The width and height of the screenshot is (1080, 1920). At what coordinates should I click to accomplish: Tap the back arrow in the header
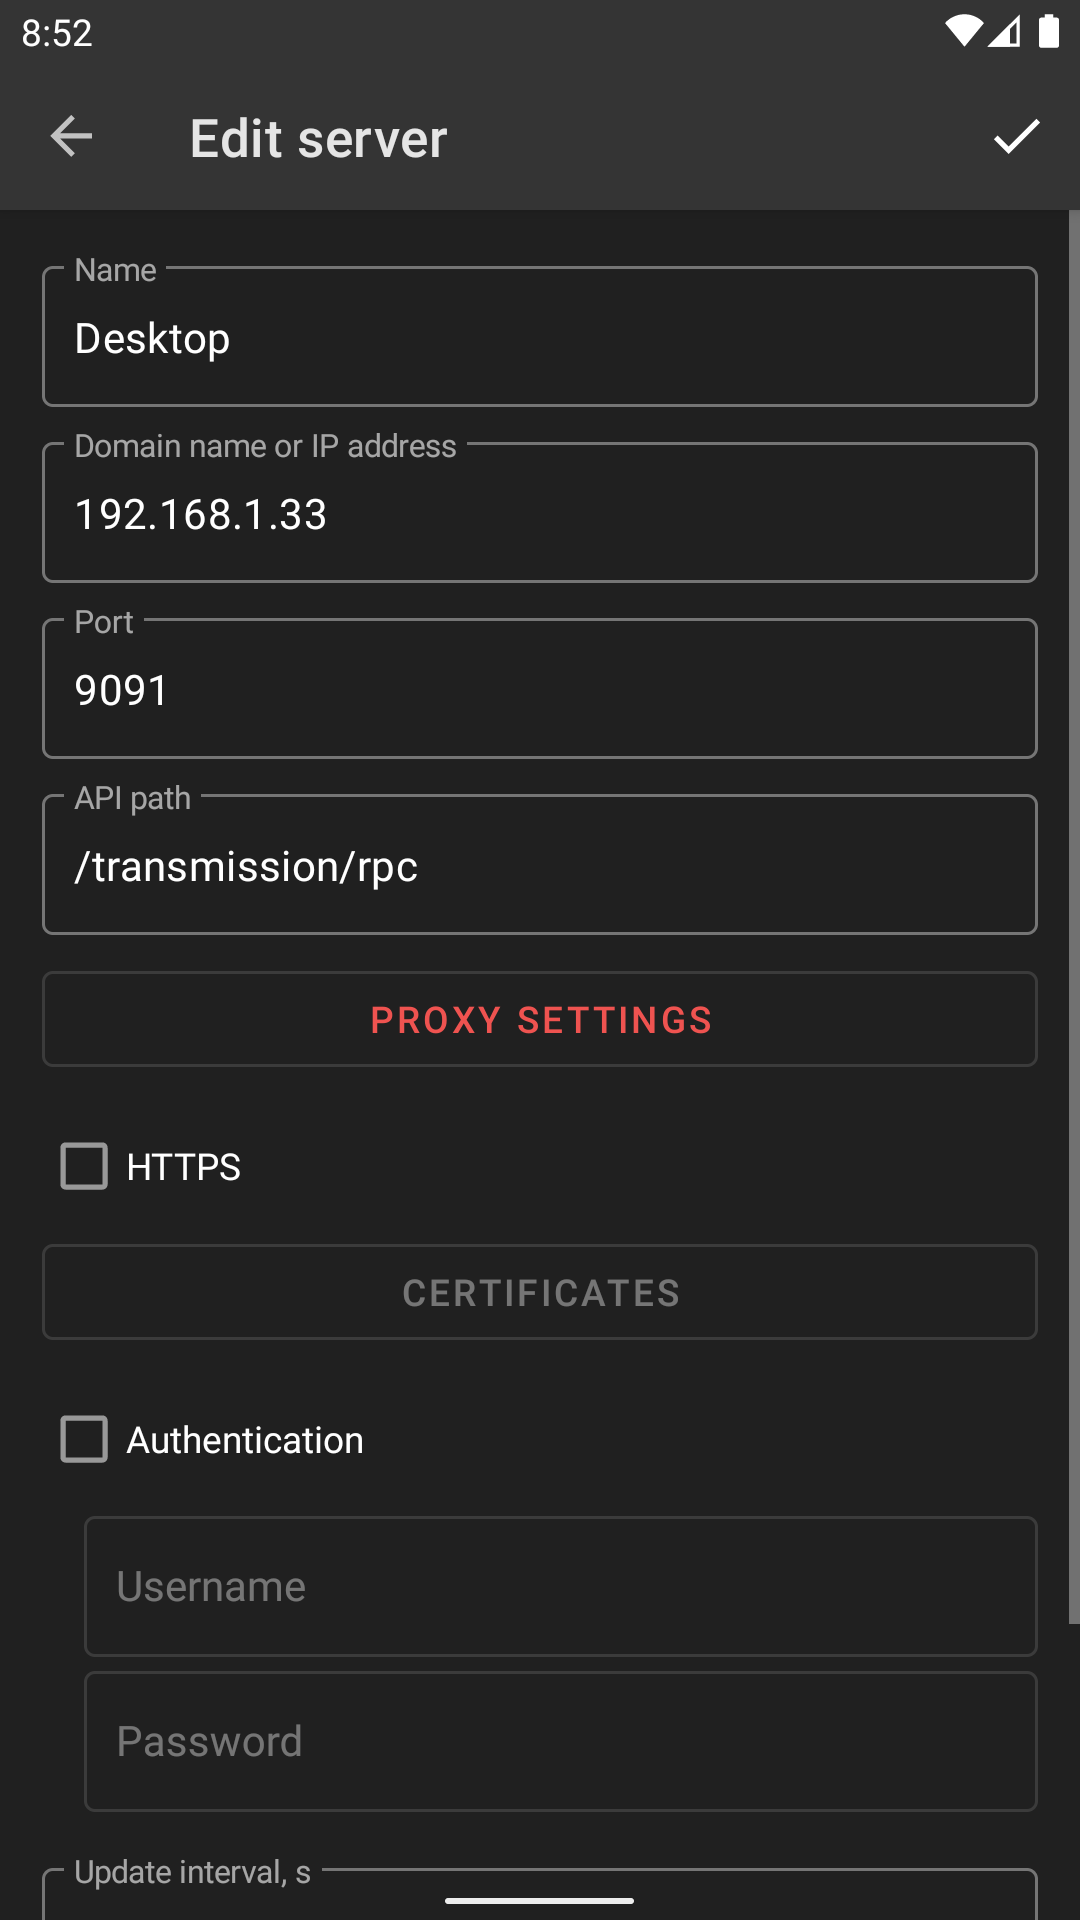pyautogui.click(x=71, y=137)
